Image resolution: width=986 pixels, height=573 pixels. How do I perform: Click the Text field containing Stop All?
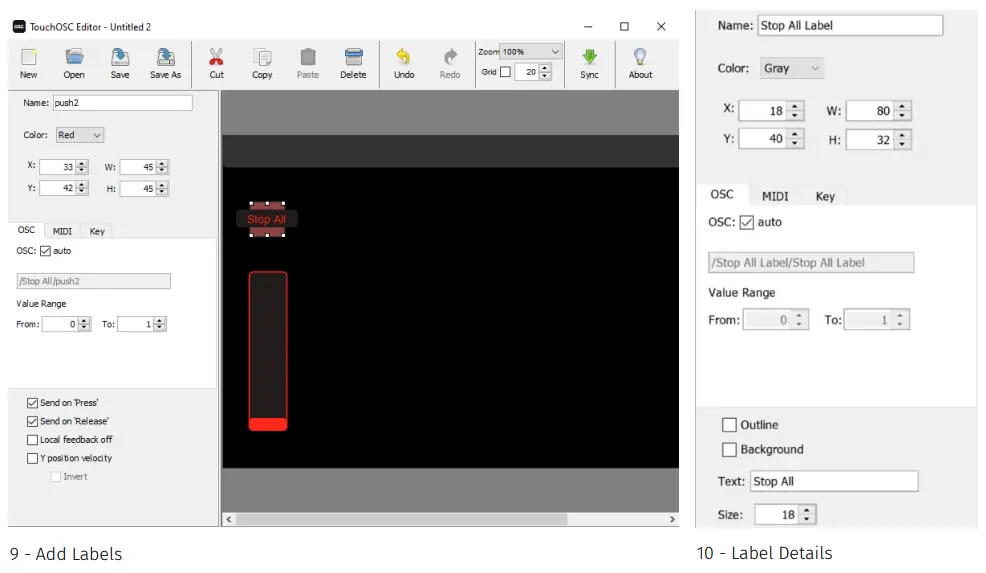point(834,482)
